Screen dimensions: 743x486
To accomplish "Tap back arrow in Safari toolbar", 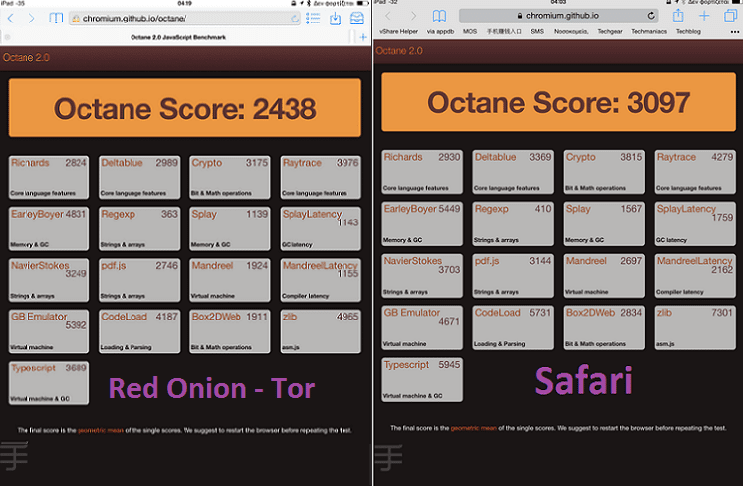I will (388, 16).
